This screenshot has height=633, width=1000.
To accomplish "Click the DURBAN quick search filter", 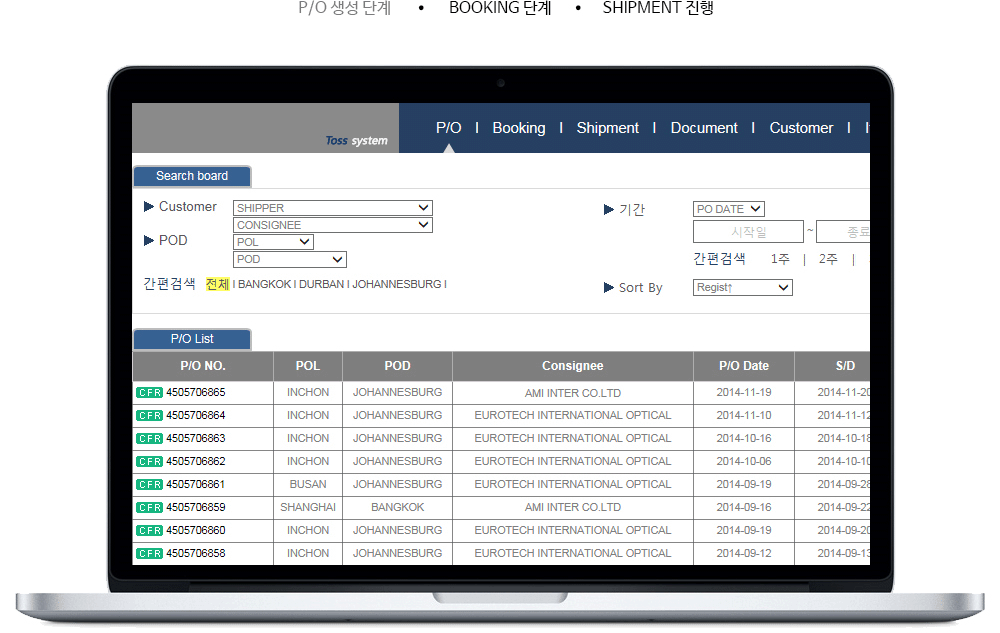I will click(x=322, y=284).
